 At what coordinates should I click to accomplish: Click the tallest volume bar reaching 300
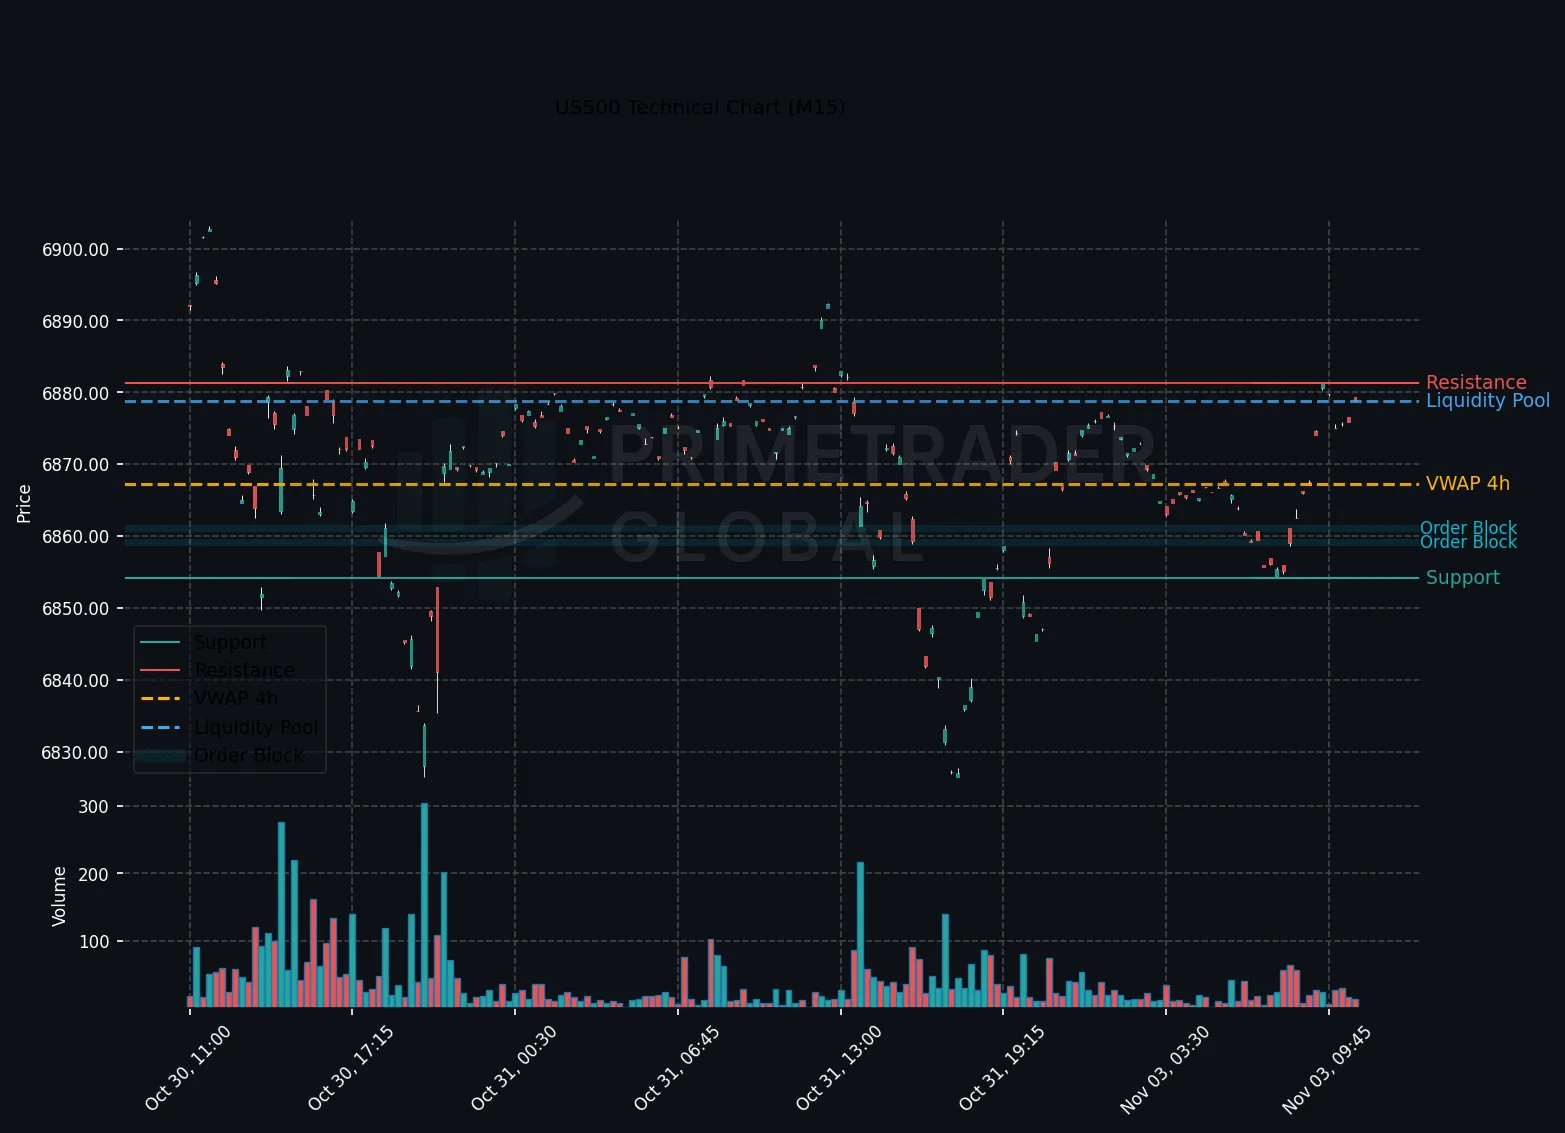click(x=424, y=904)
